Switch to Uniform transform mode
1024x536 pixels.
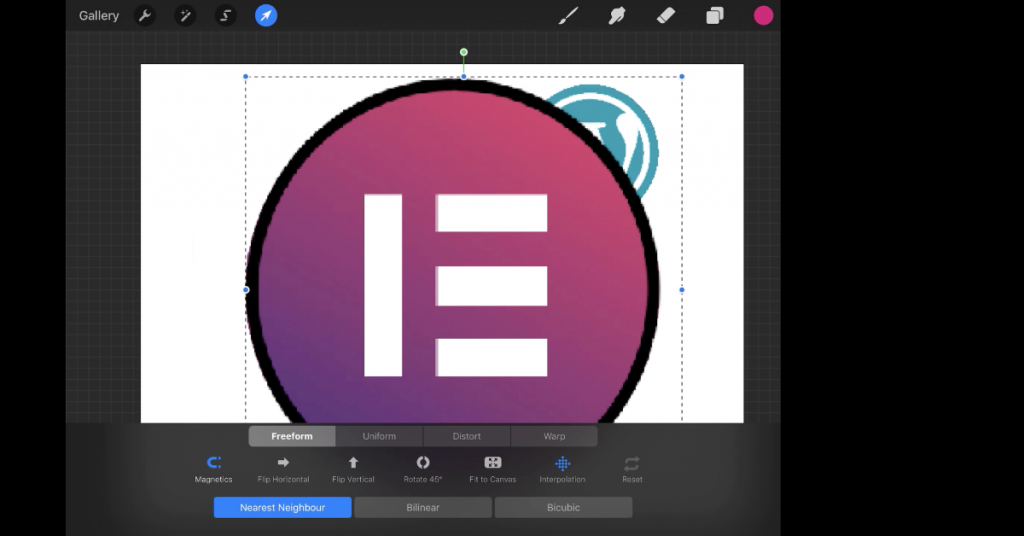click(379, 436)
